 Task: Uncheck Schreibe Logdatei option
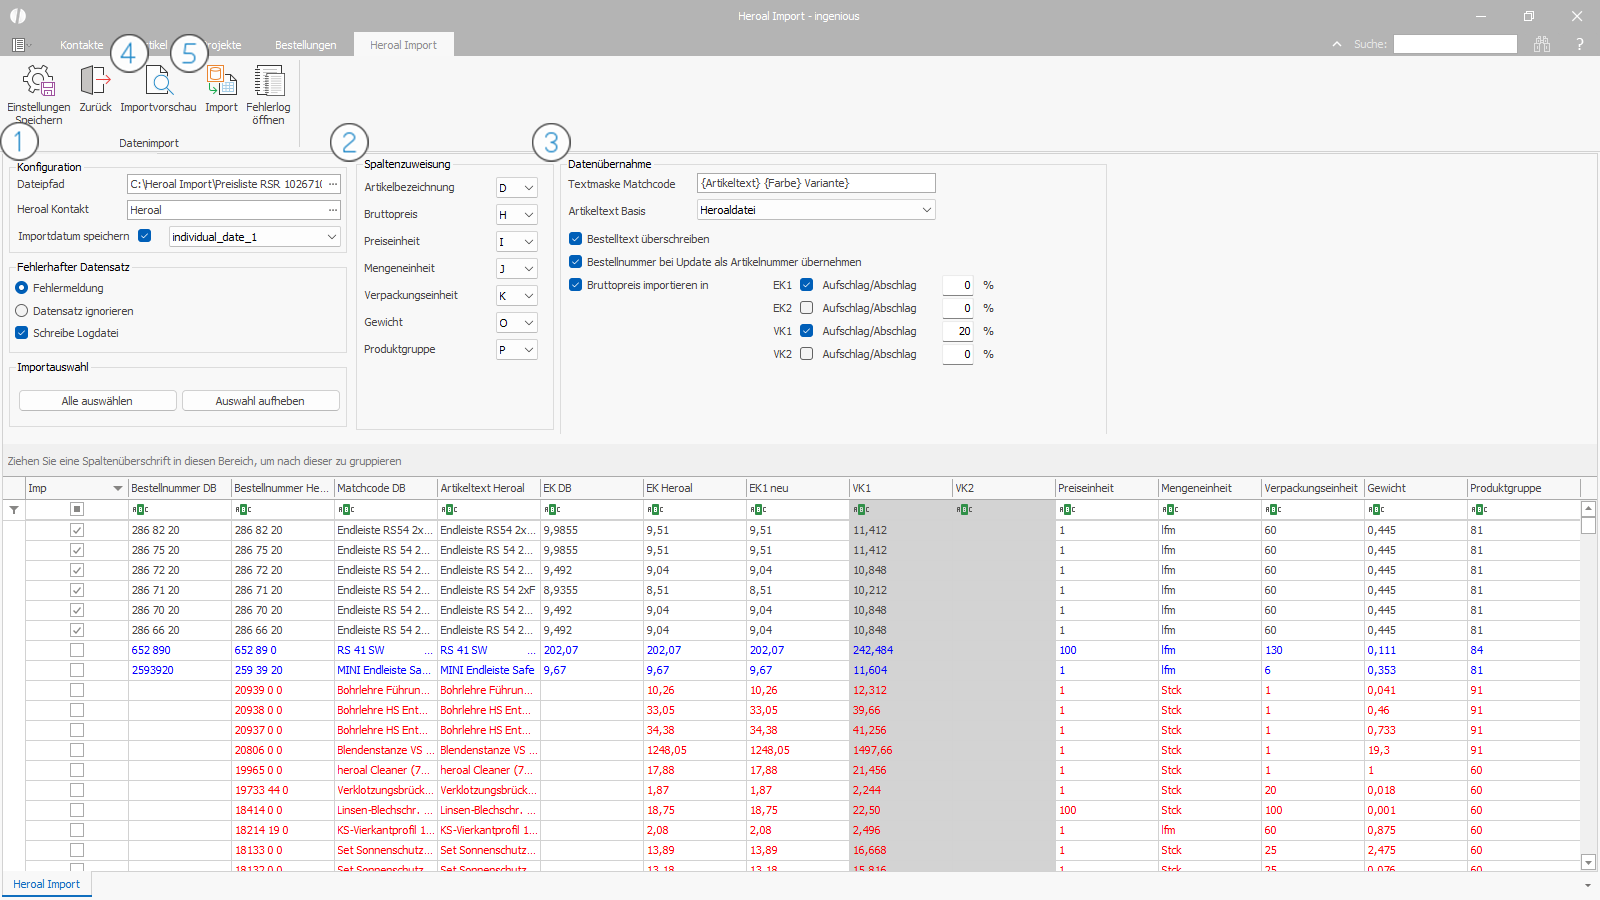coord(22,333)
